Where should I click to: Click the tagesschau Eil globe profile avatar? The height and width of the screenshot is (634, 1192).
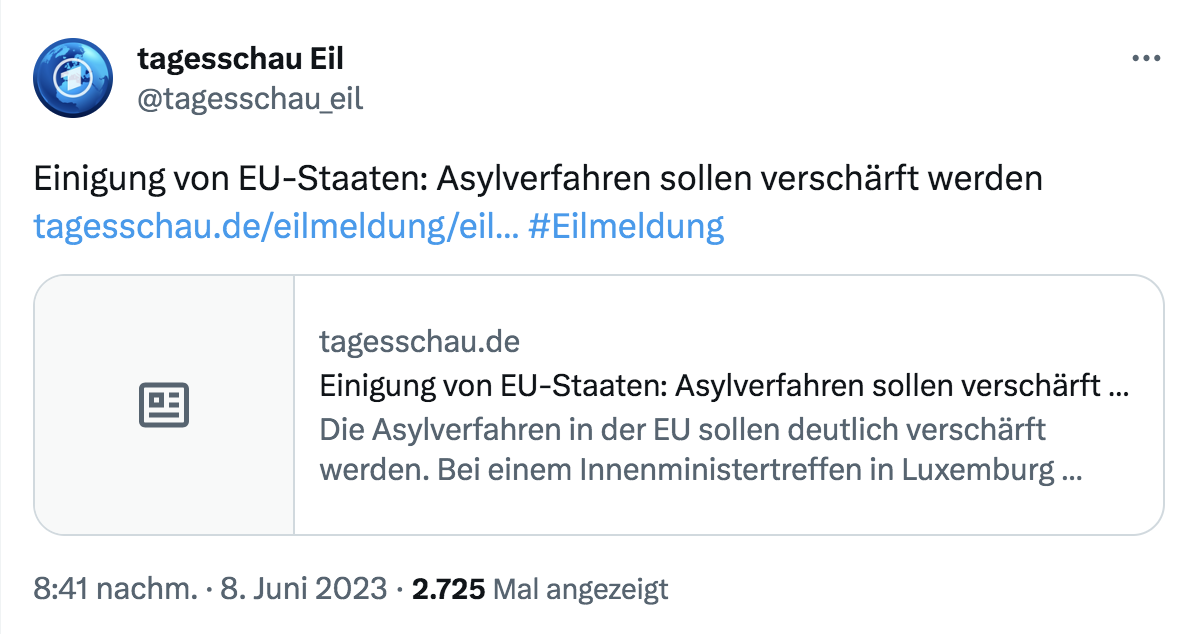click(x=74, y=78)
